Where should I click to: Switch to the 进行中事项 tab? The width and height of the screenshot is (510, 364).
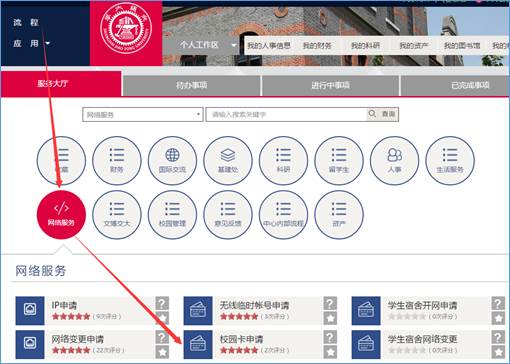tap(331, 85)
